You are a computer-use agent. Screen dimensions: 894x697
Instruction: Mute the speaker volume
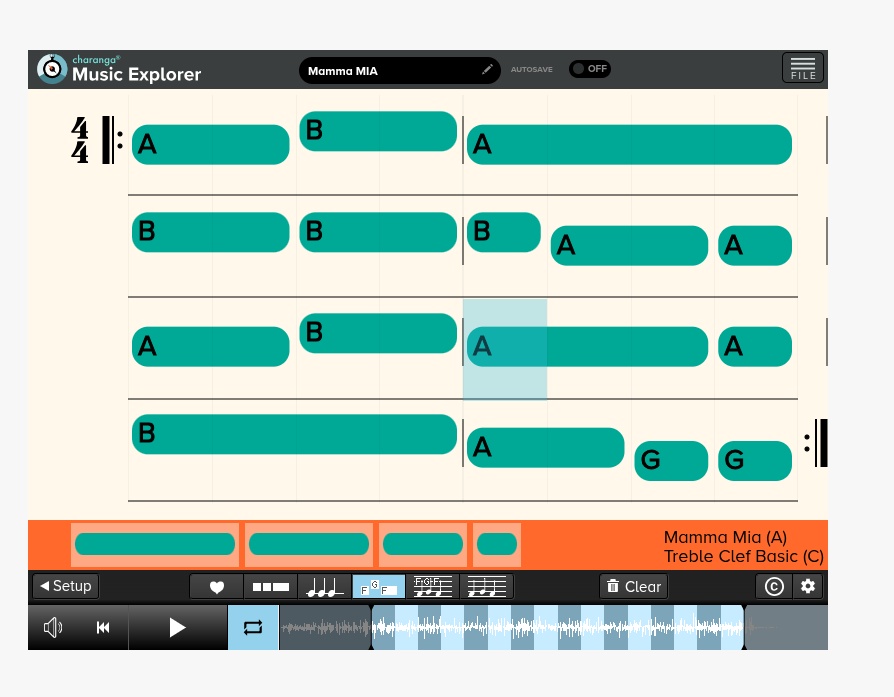(53, 627)
